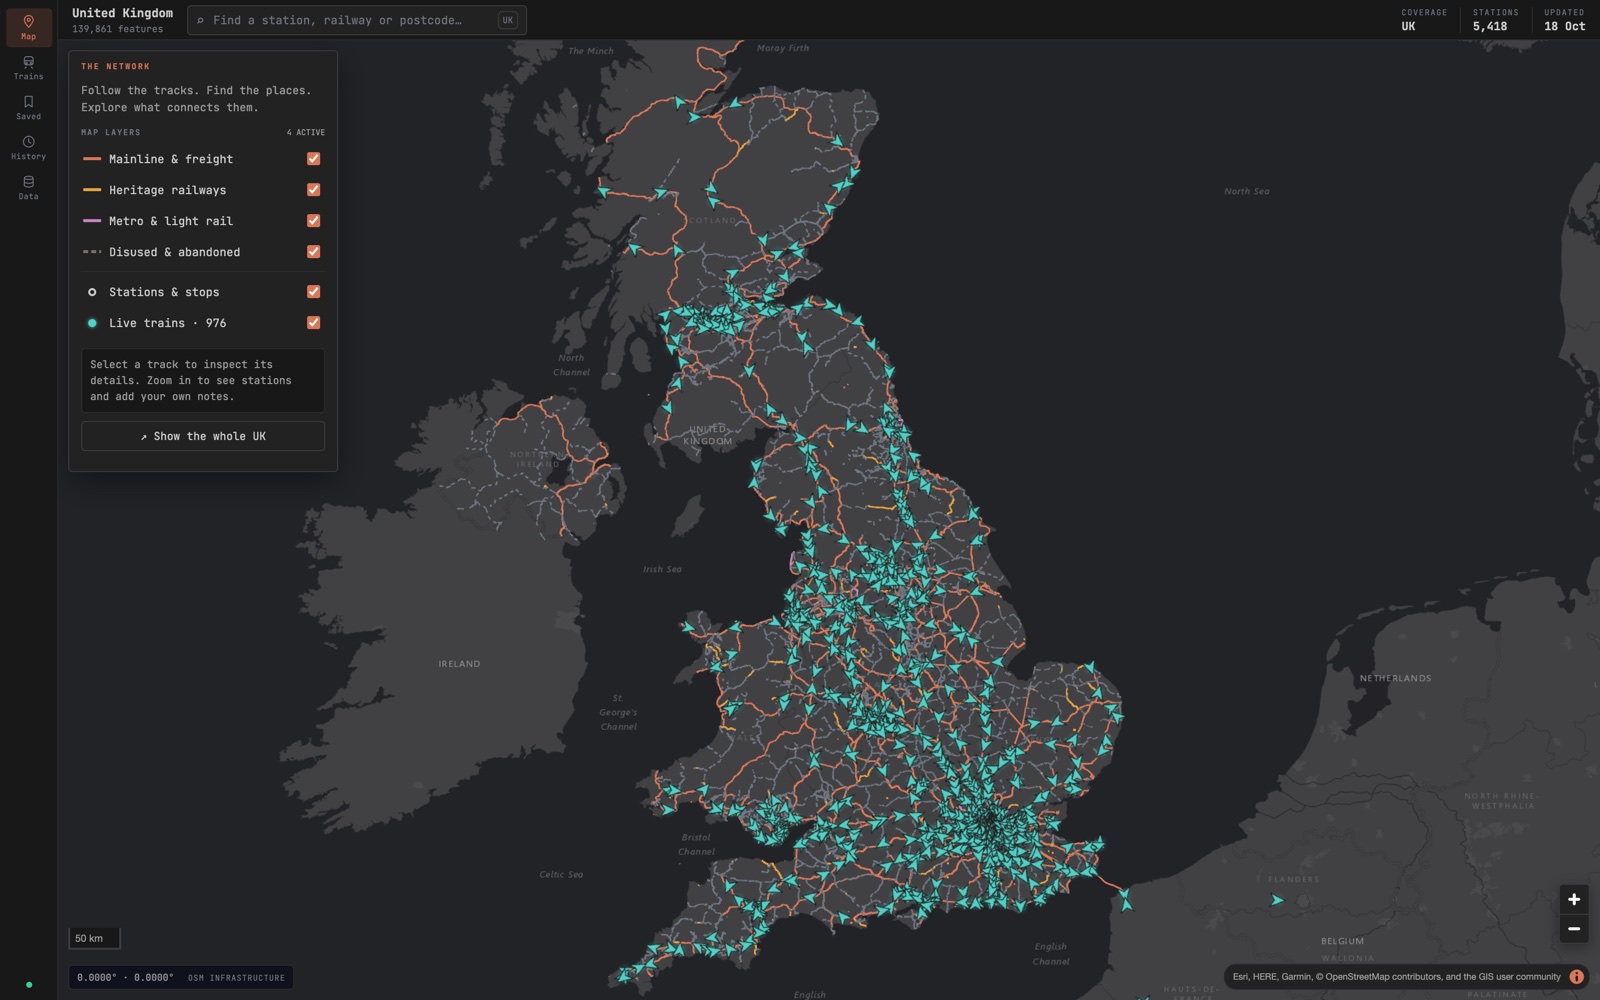Image resolution: width=1600 pixels, height=1000 pixels.
Task: Click the UK badge in search box
Action: coord(508,20)
